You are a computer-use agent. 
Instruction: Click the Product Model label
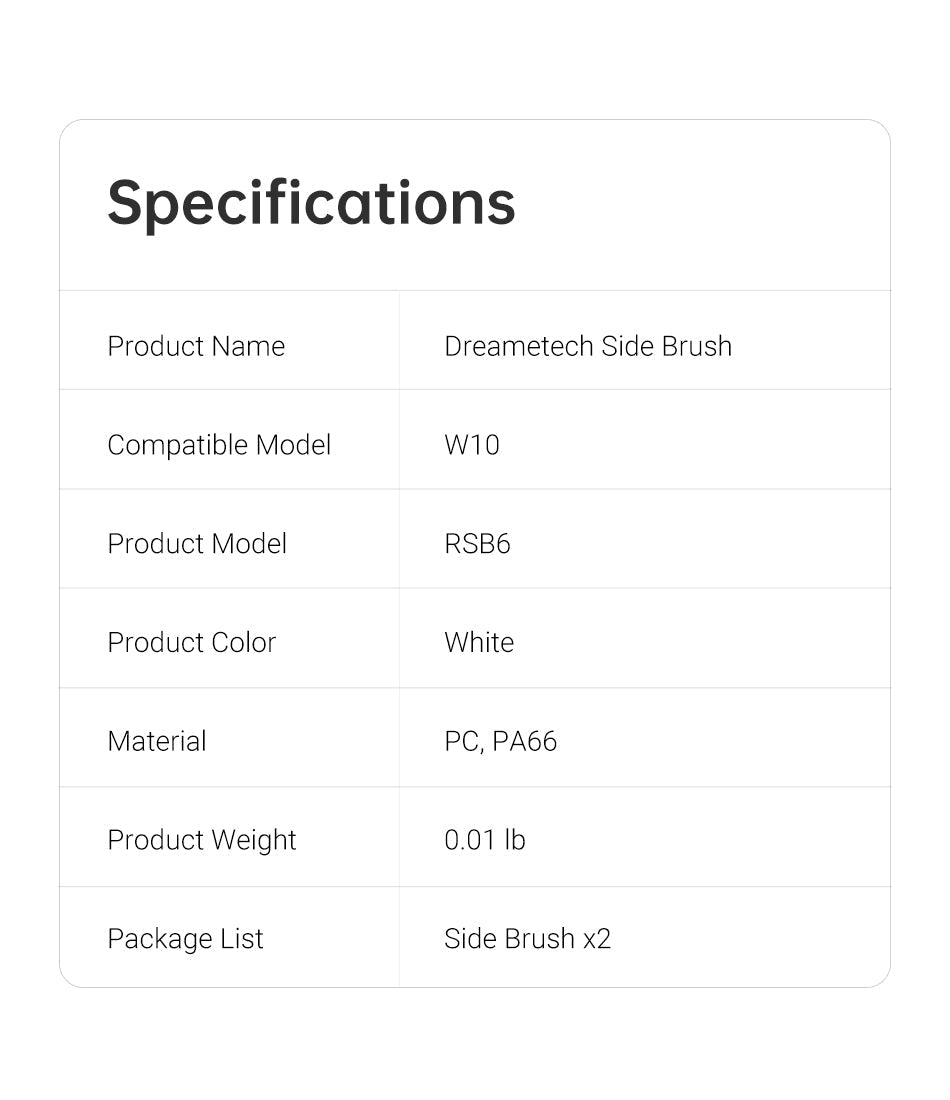pyautogui.click(x=197, y=544)
